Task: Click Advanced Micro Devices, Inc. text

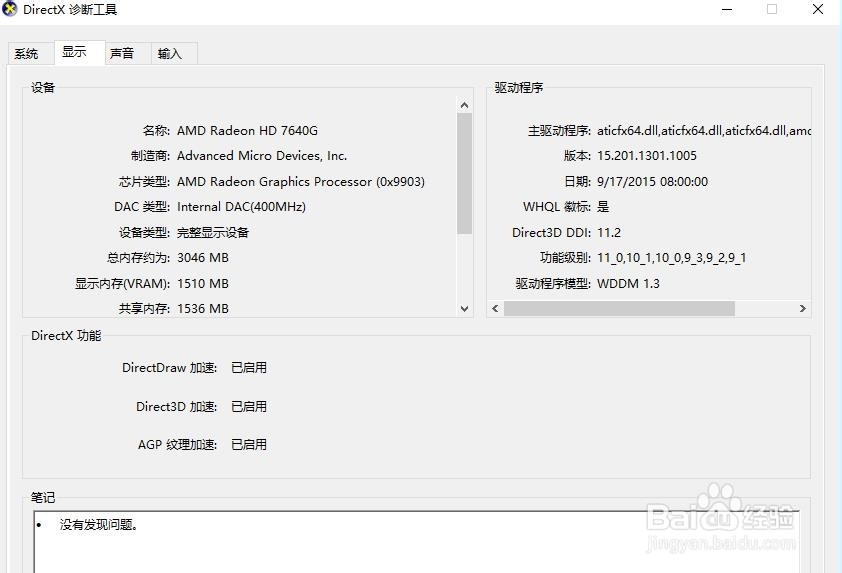Action: click(262, 156)
